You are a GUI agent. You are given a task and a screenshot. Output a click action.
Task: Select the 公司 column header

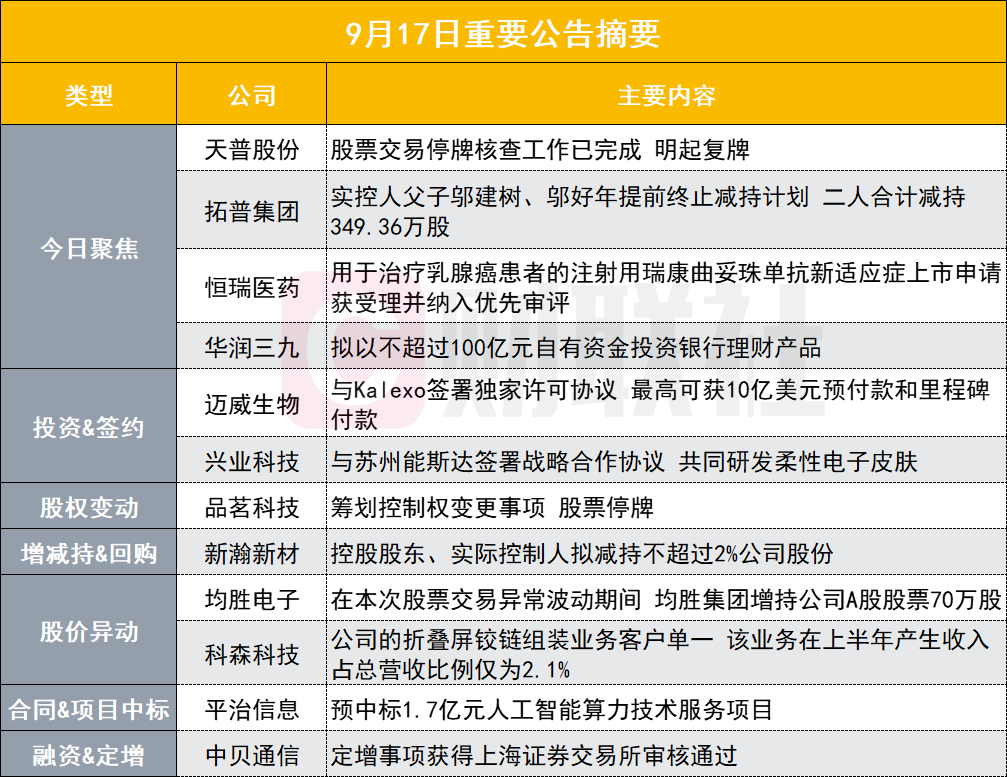[x=251, y=95]
